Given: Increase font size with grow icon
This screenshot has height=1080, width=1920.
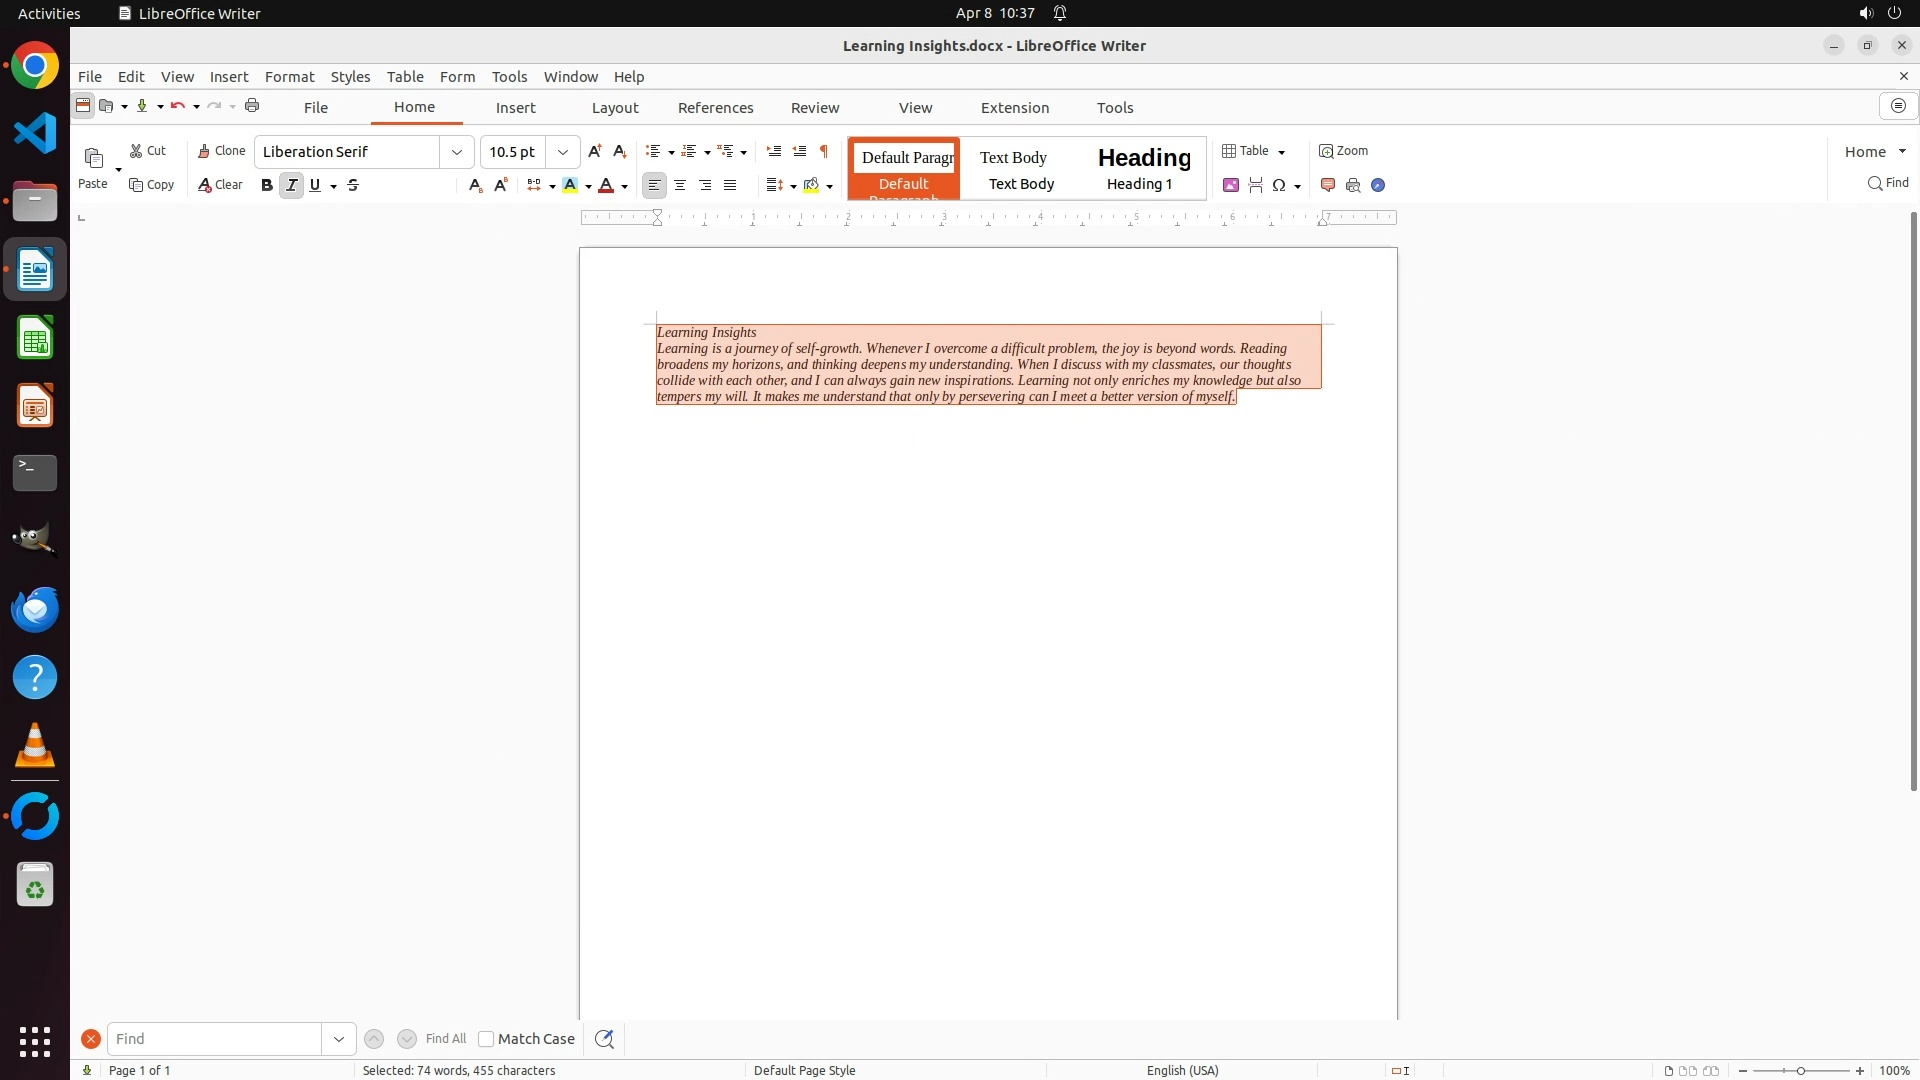Looking at the screenshot, I should click(x=595, y=151).
